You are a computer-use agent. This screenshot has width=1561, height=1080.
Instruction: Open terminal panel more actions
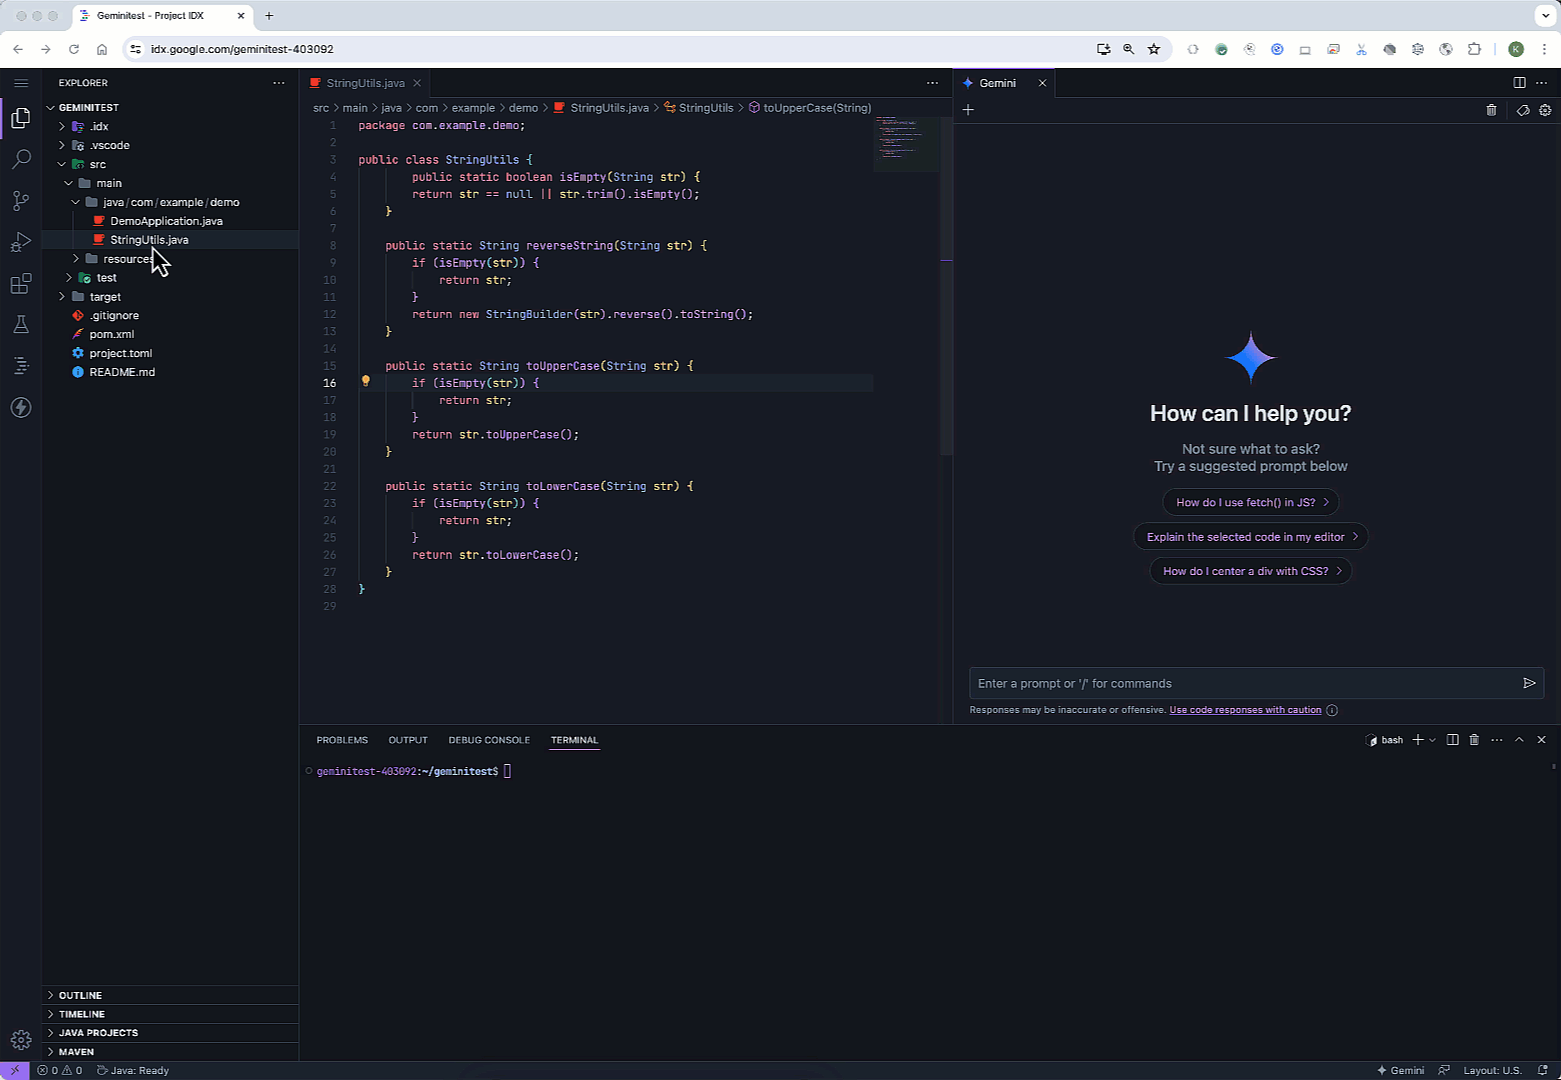click(1496, 740)
